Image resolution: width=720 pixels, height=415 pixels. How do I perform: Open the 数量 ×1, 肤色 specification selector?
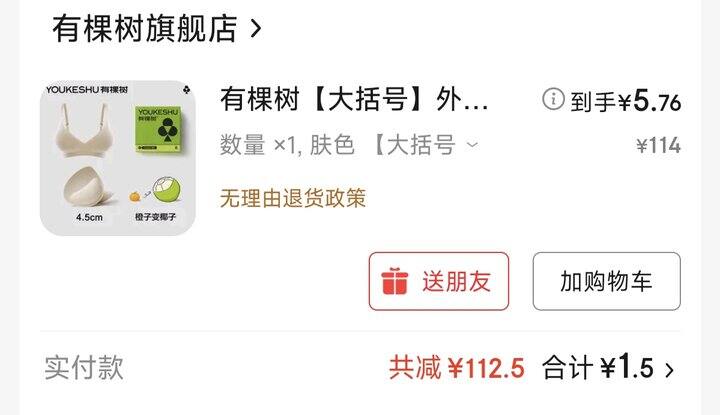(349, 145)
